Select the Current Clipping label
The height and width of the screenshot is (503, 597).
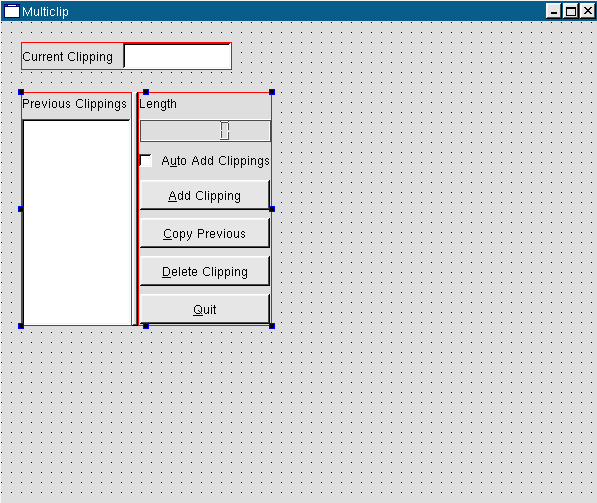click(x=68, y=57)
